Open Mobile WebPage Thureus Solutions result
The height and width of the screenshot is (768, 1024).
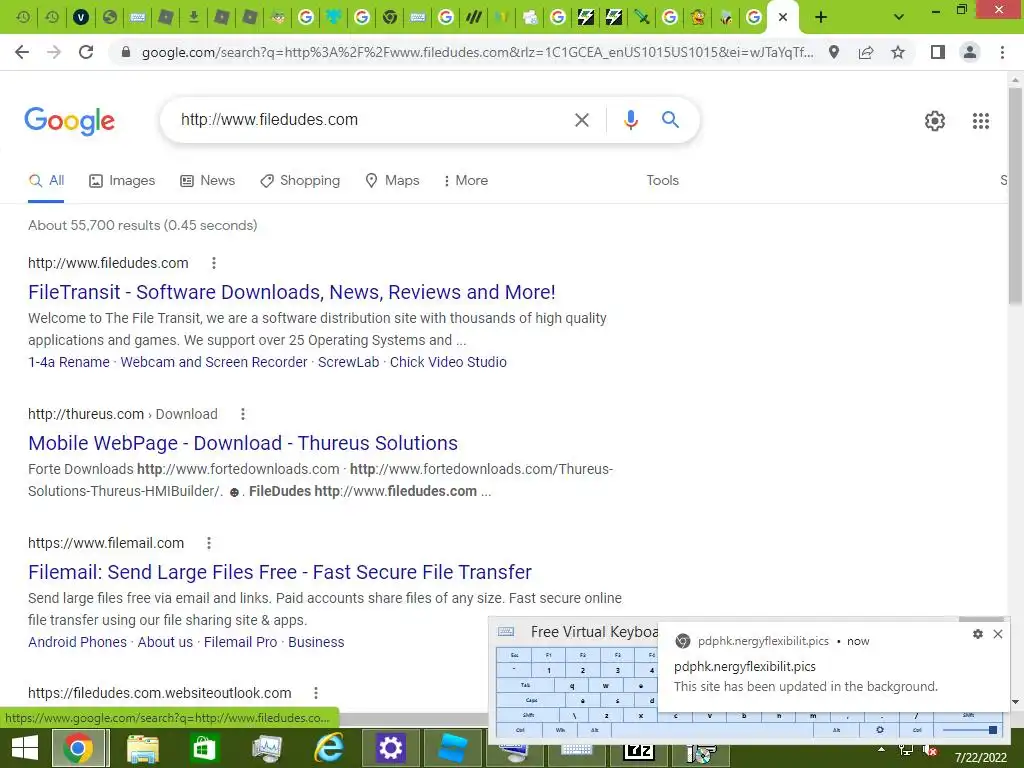243,443
